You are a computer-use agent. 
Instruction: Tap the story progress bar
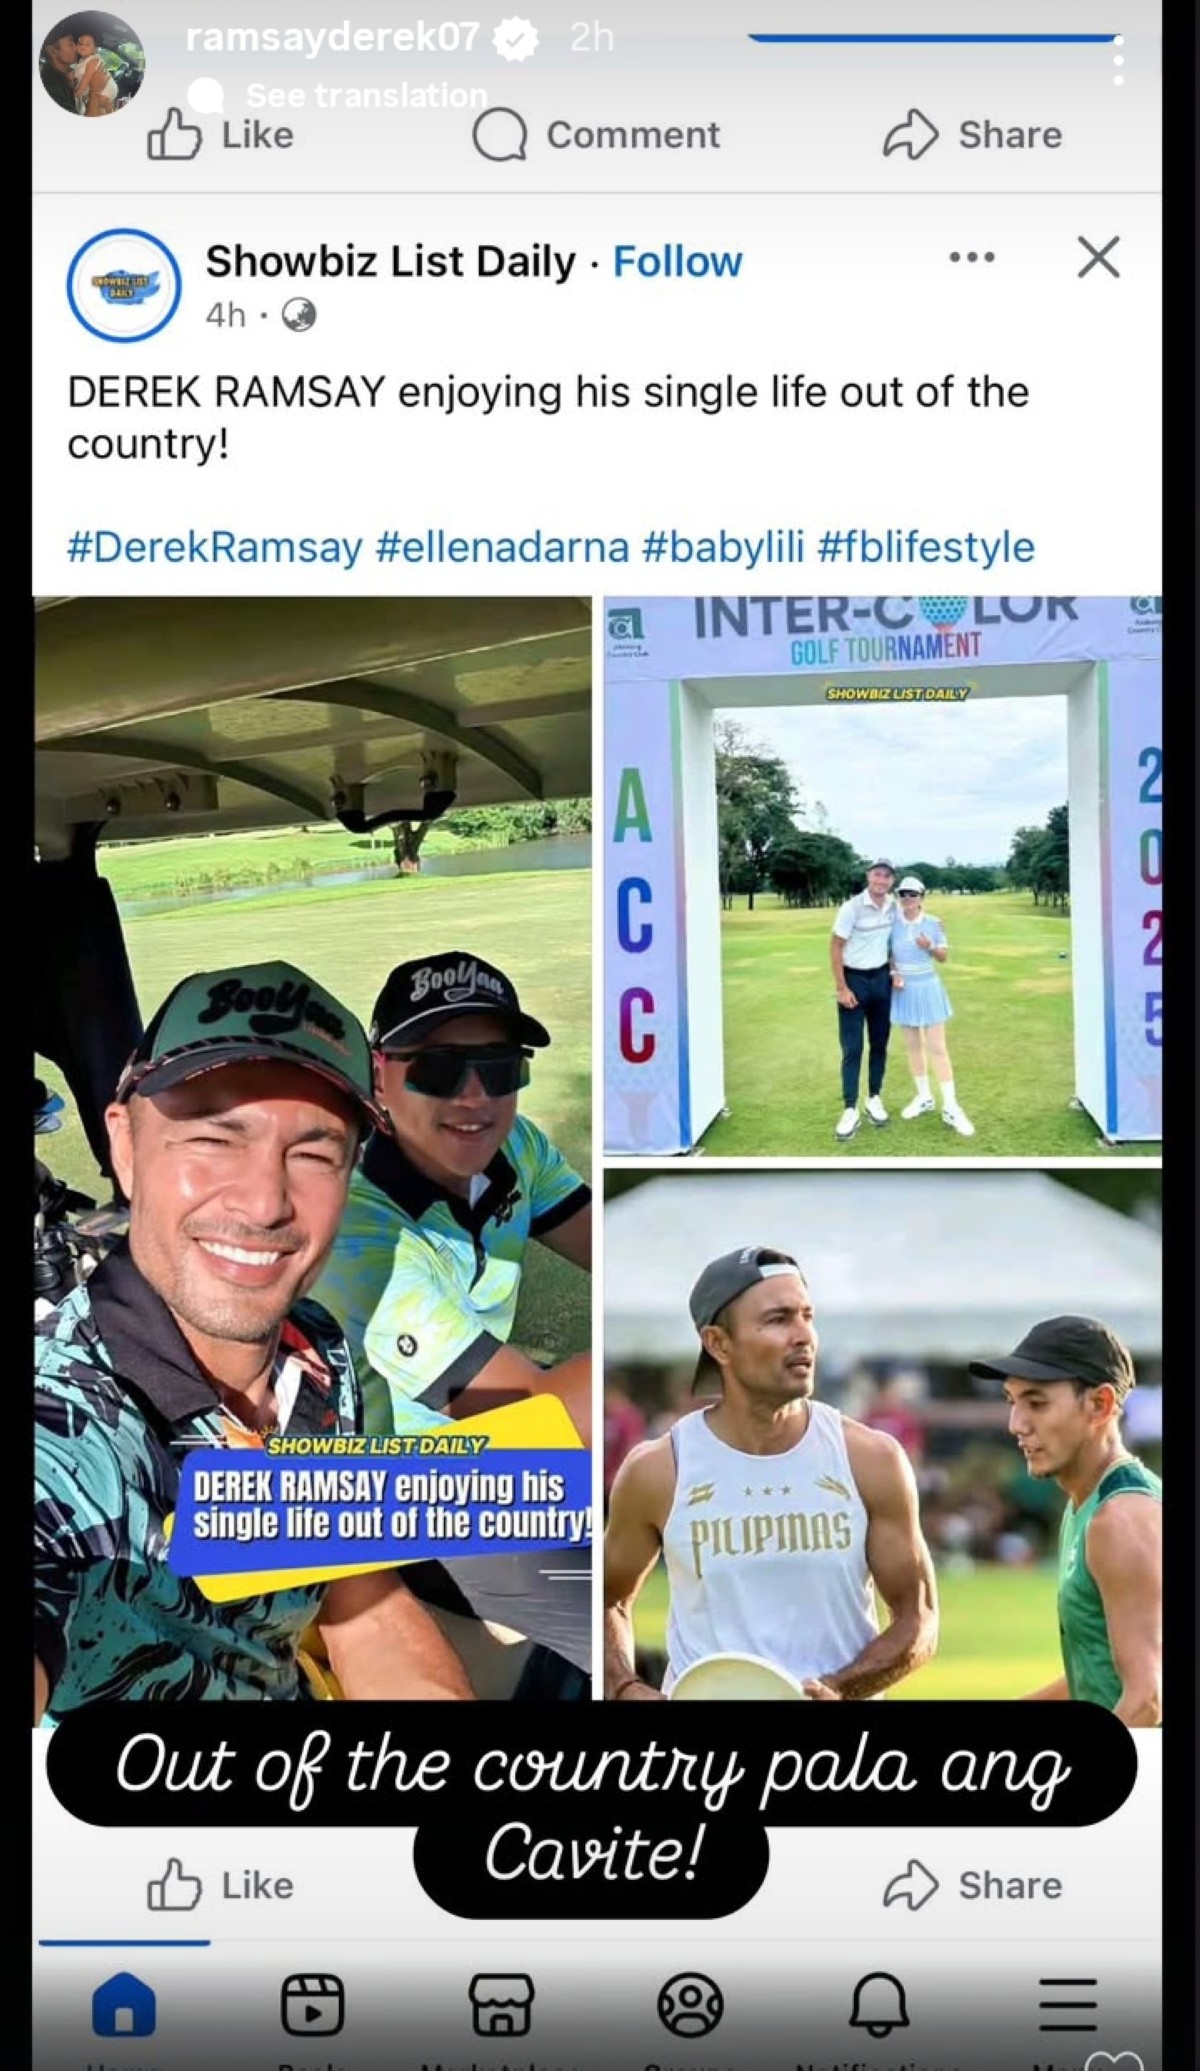pos(933,38)
